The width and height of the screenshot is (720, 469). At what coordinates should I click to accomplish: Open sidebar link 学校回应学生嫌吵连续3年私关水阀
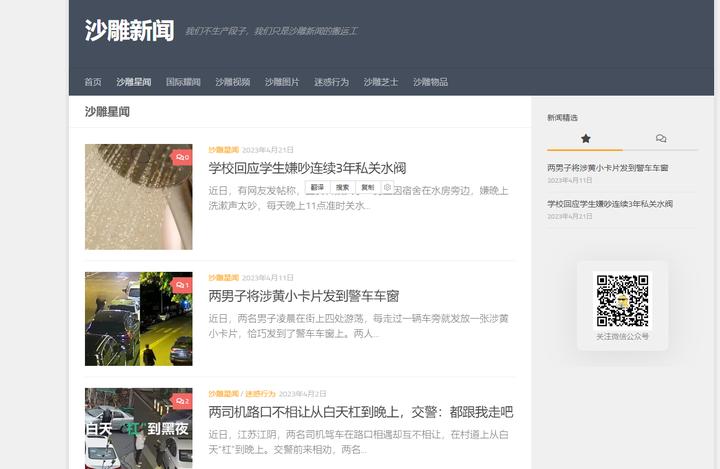pyautogui.click(x=610, y=204)
